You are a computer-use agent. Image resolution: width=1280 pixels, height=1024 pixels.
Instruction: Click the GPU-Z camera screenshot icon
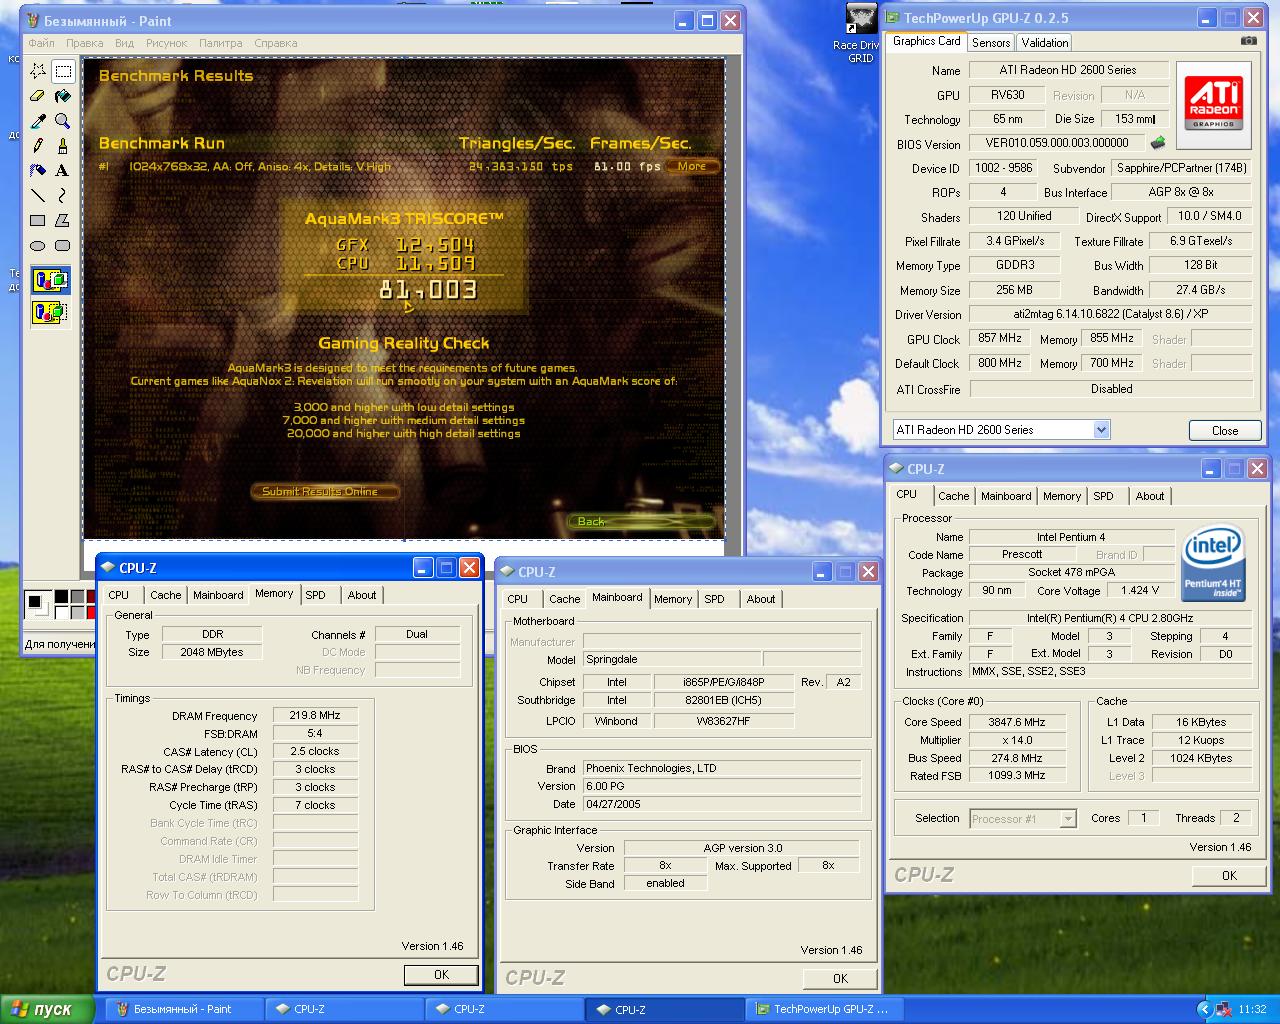(1248, 41)
